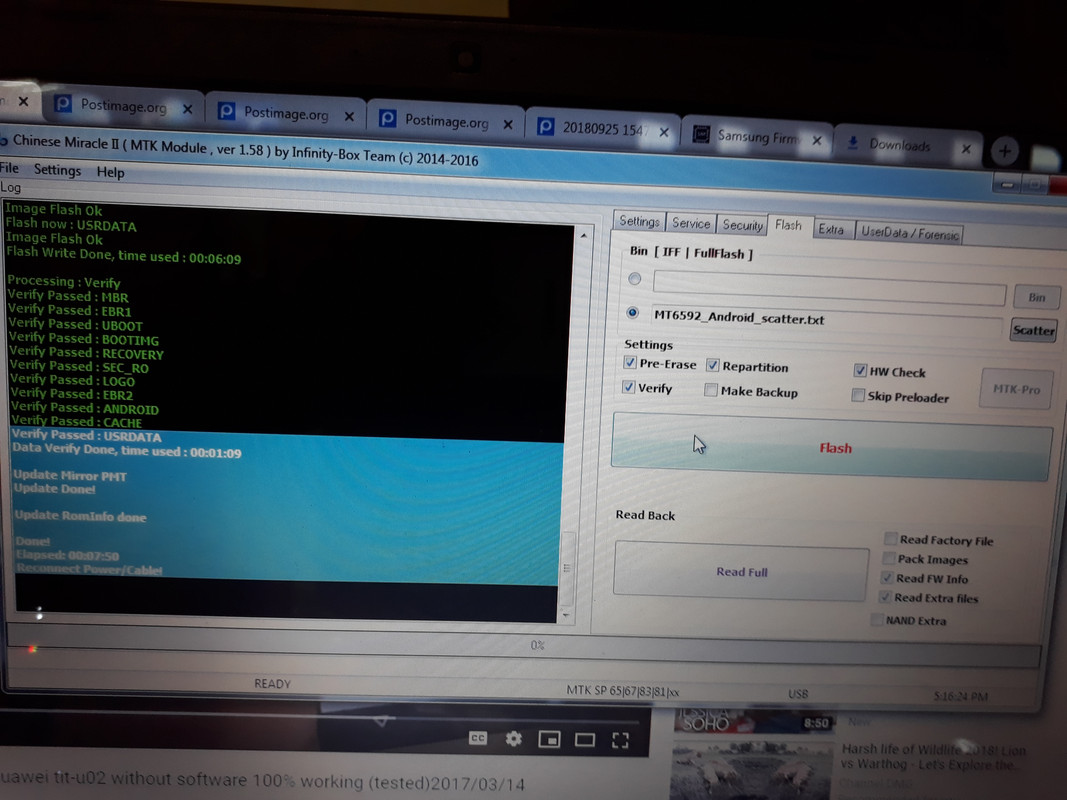Toggle YouTube theater mode icon

[585, 739]
